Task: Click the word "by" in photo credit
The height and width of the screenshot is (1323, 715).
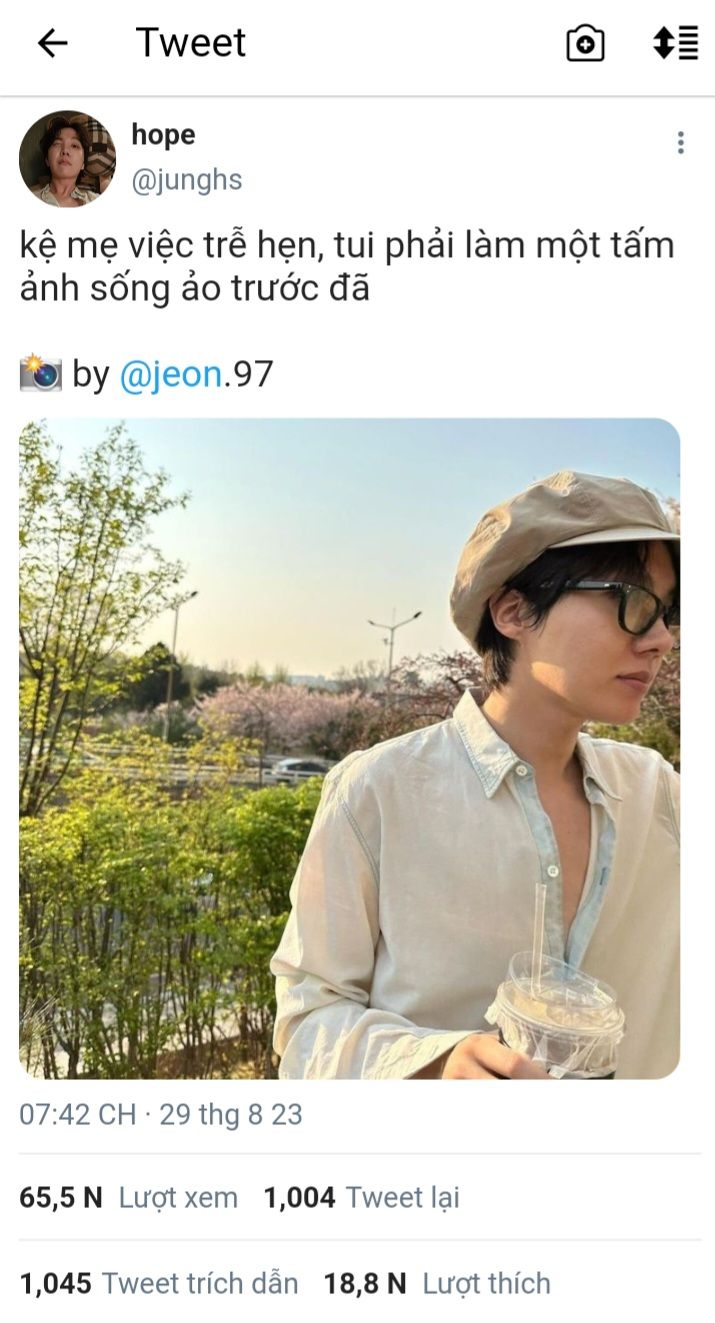Action: click(x=91, y=374)
